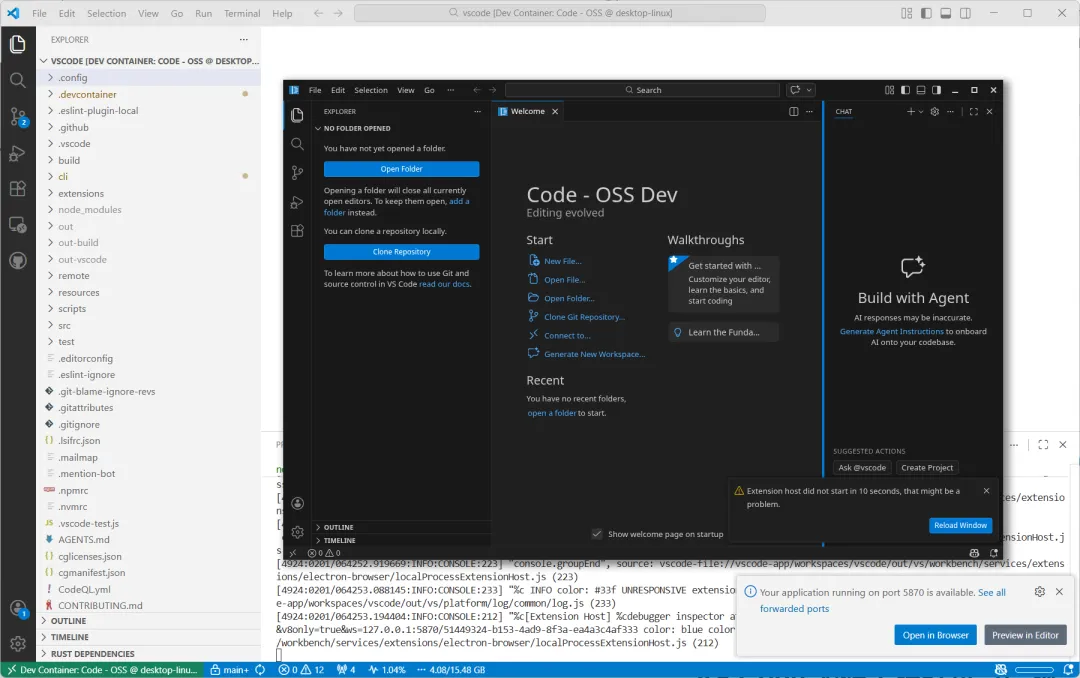Open Run and Debug in Code - OSS Dev window
The image size is (1080, 678).
pyautogui.click(x=298, y=202)
